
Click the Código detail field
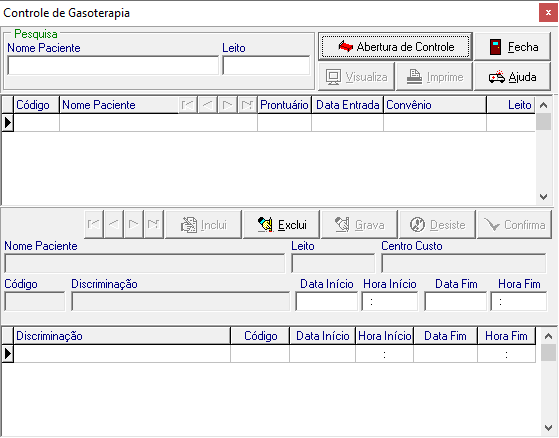[x=35, y=302]
